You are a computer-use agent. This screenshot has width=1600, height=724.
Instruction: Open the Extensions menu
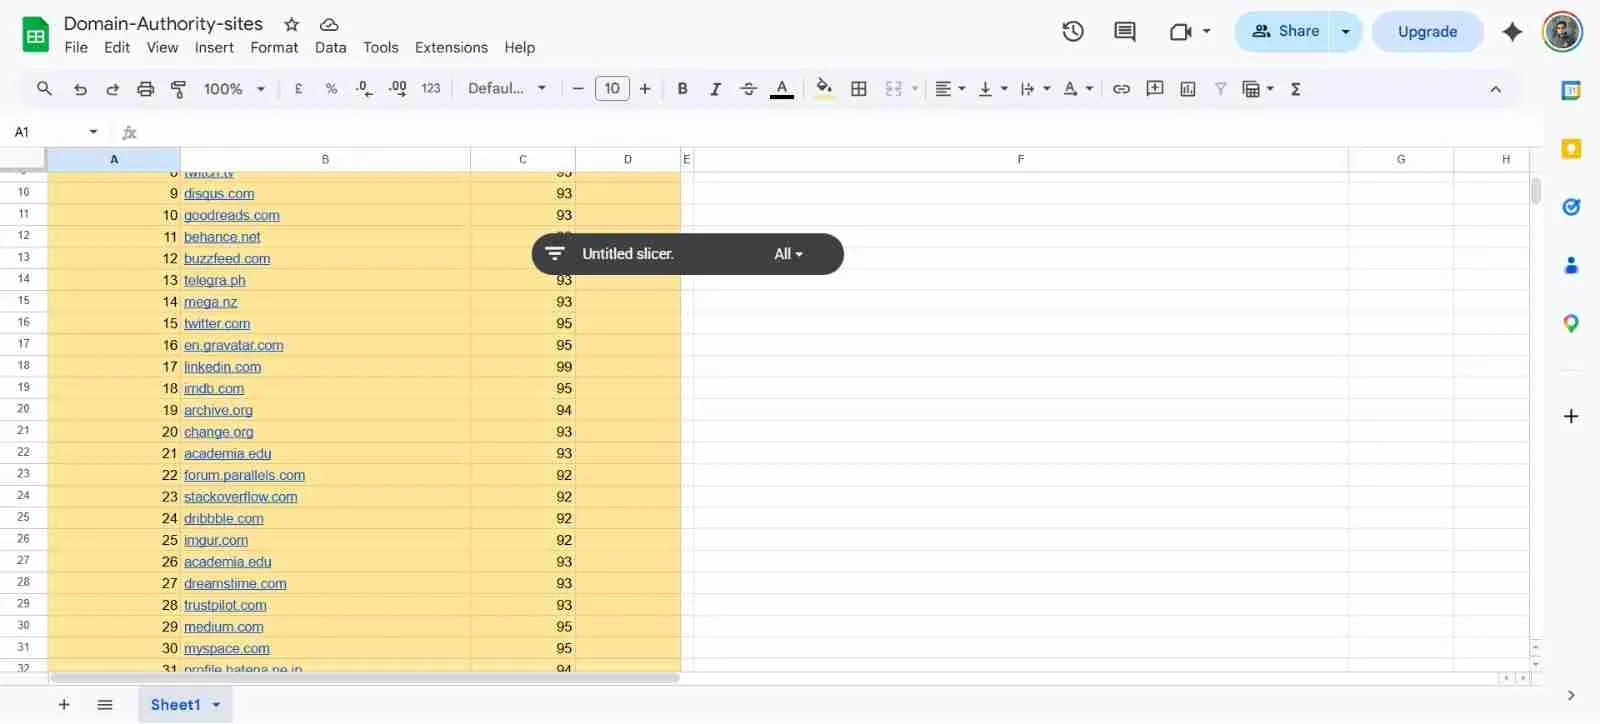click(x=451, y=47)
